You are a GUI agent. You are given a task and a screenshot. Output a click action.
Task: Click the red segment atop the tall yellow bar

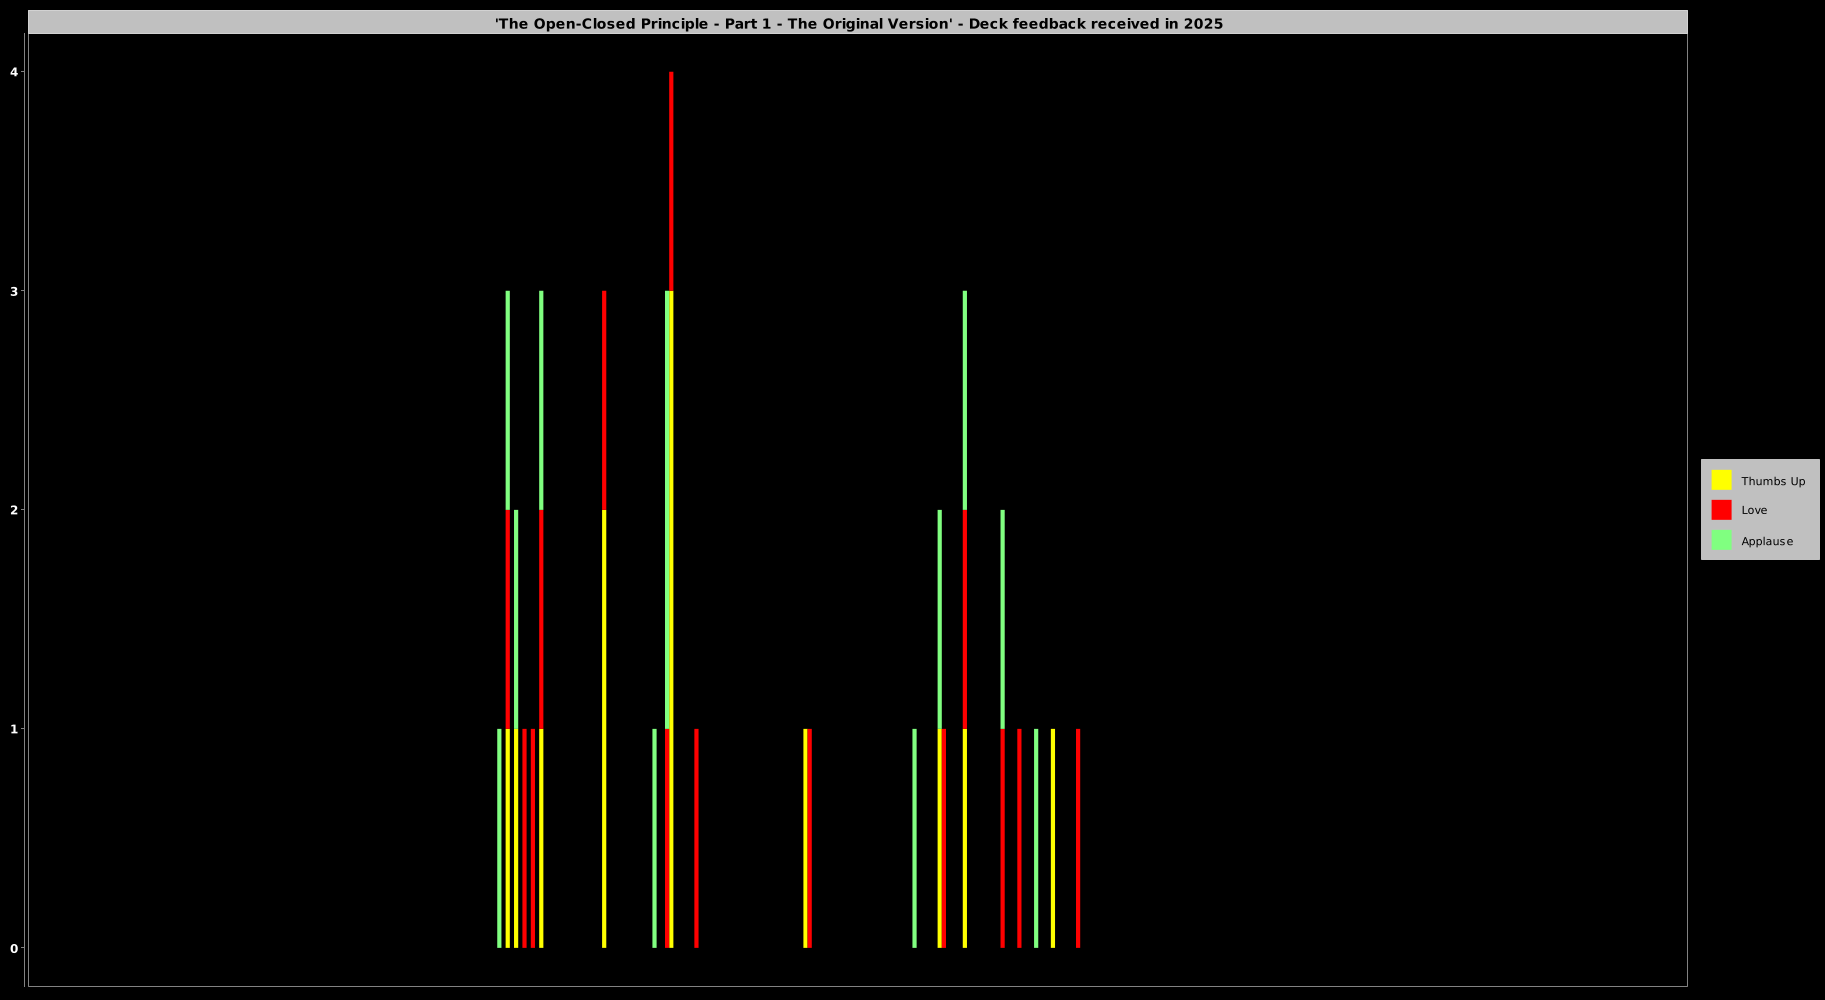(604, 400)
